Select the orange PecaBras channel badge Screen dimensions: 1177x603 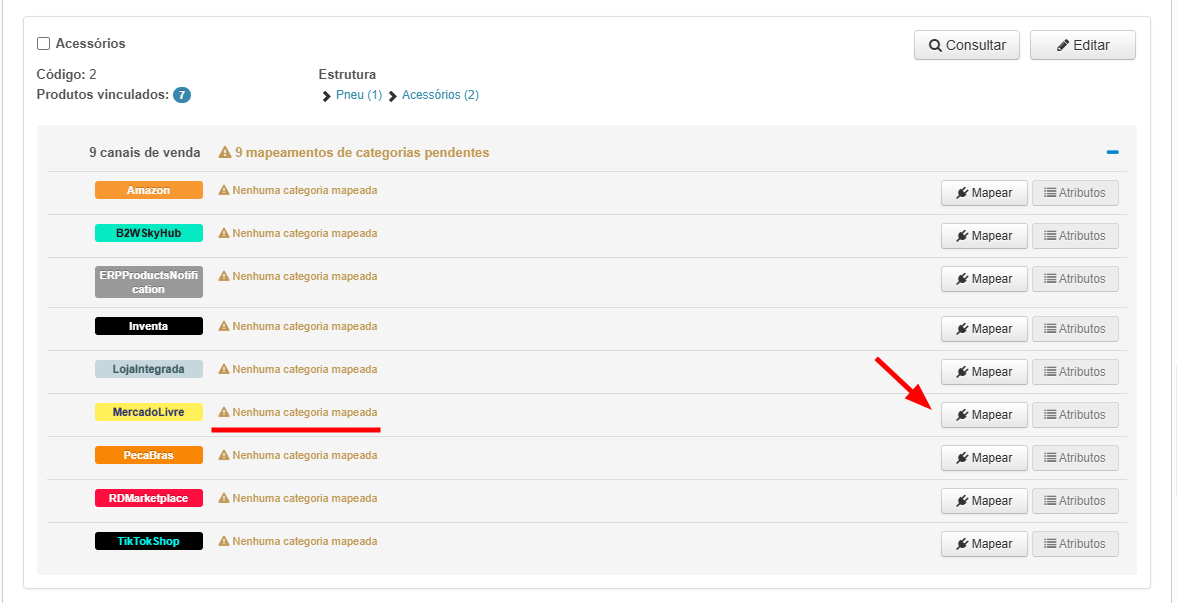click(x=149, y=455)
